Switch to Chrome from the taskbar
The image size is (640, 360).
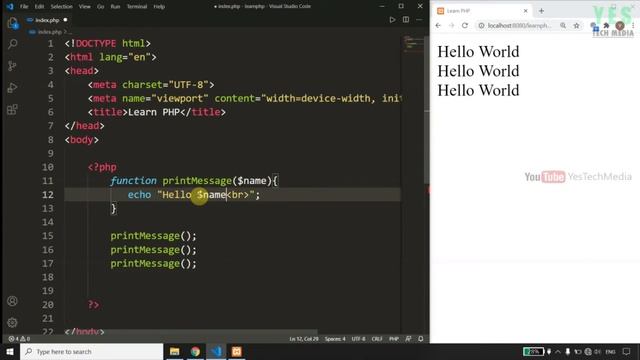coord(195,351)
